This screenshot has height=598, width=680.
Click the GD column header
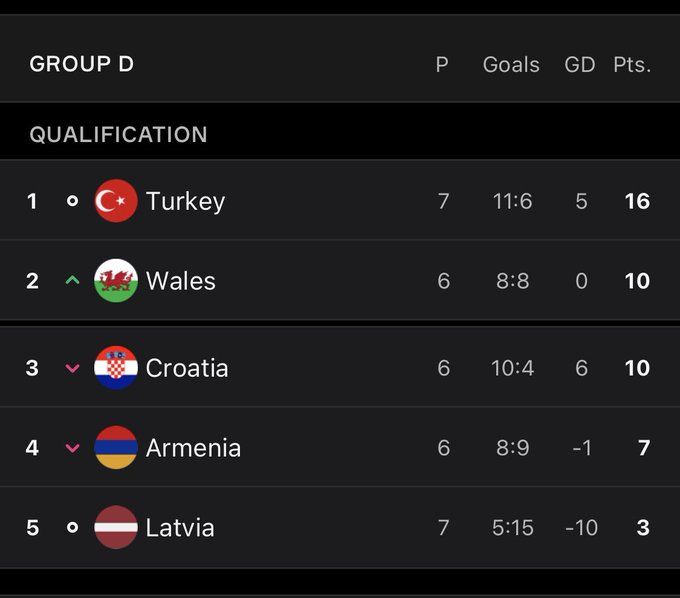pyautogui.click(x=580, y=65)
